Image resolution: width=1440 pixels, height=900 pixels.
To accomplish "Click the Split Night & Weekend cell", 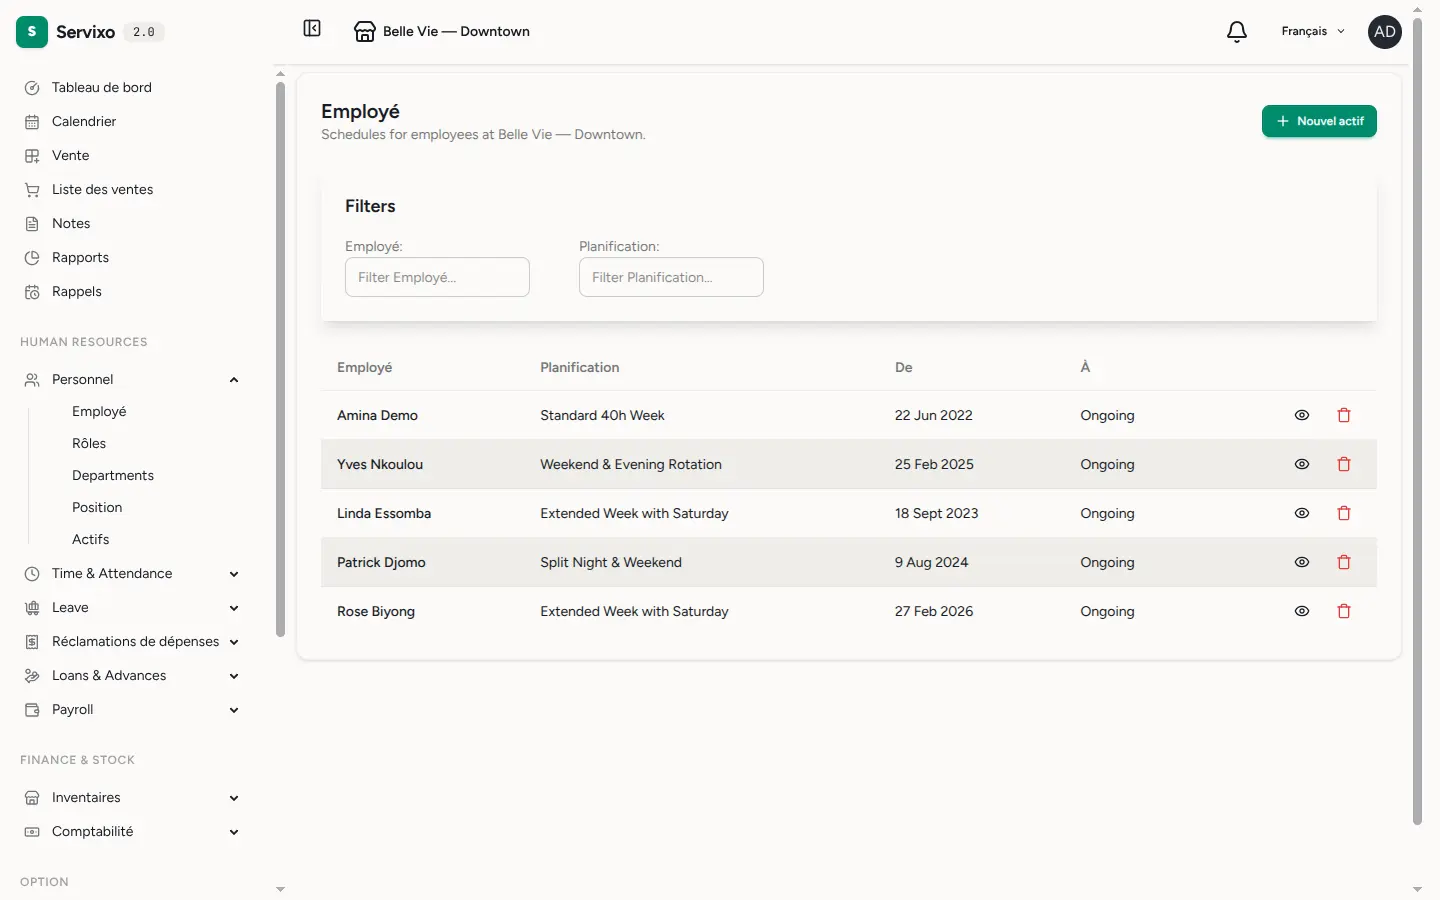I will pos(611,563).
